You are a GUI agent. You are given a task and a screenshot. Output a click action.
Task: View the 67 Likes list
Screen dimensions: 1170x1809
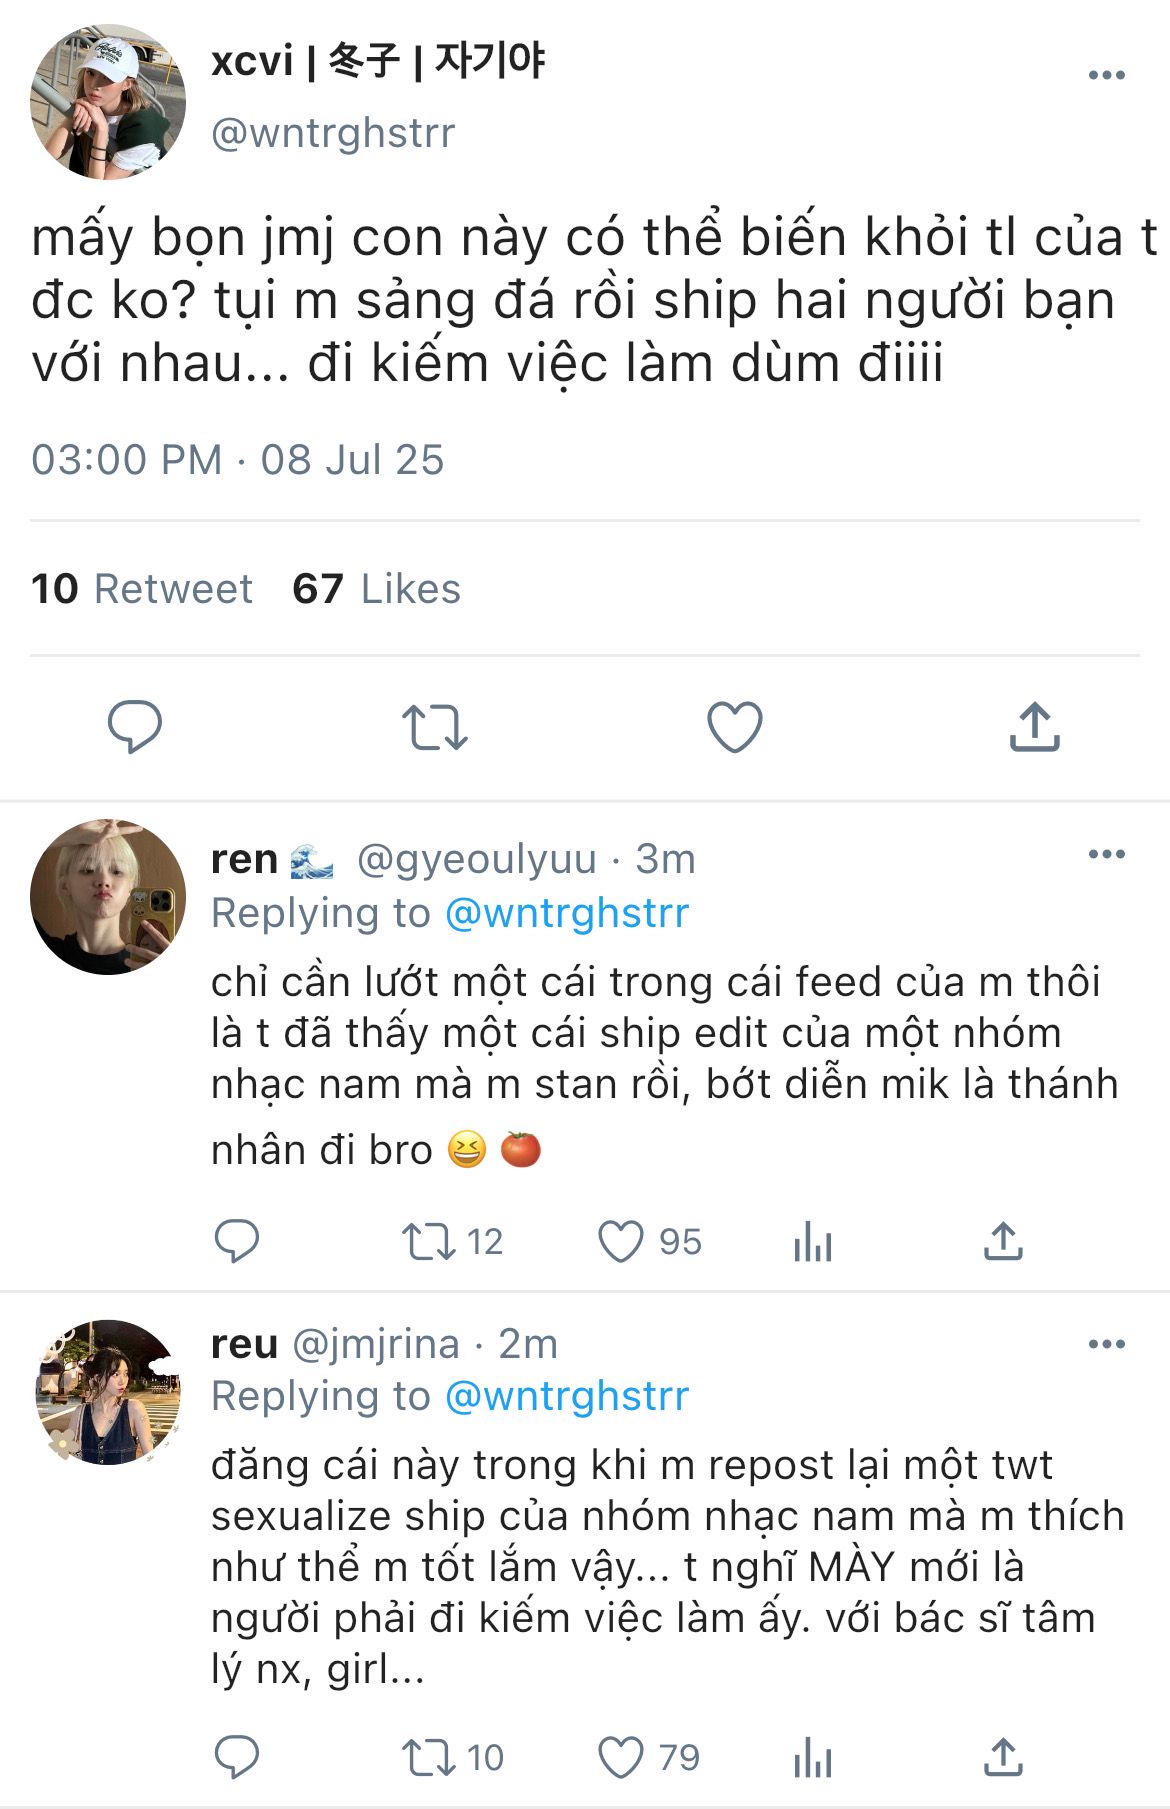coord(376,589)
